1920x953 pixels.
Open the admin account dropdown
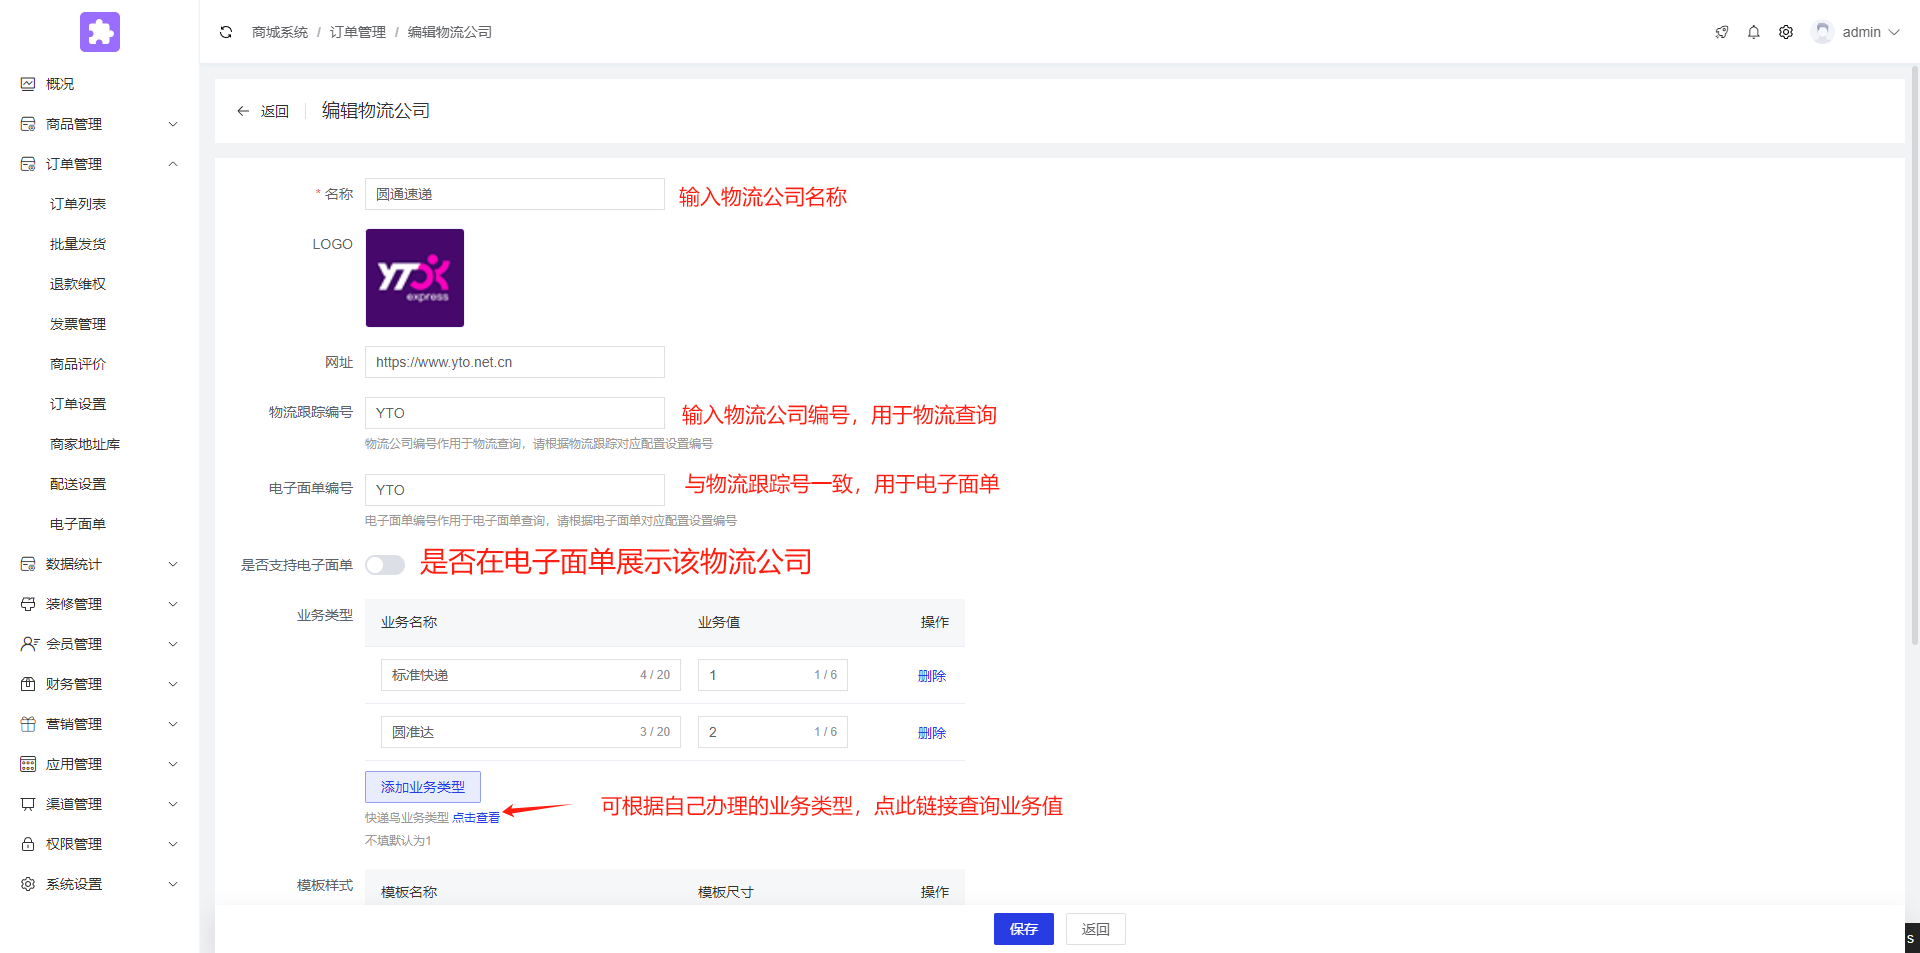tap(1870, 32)
